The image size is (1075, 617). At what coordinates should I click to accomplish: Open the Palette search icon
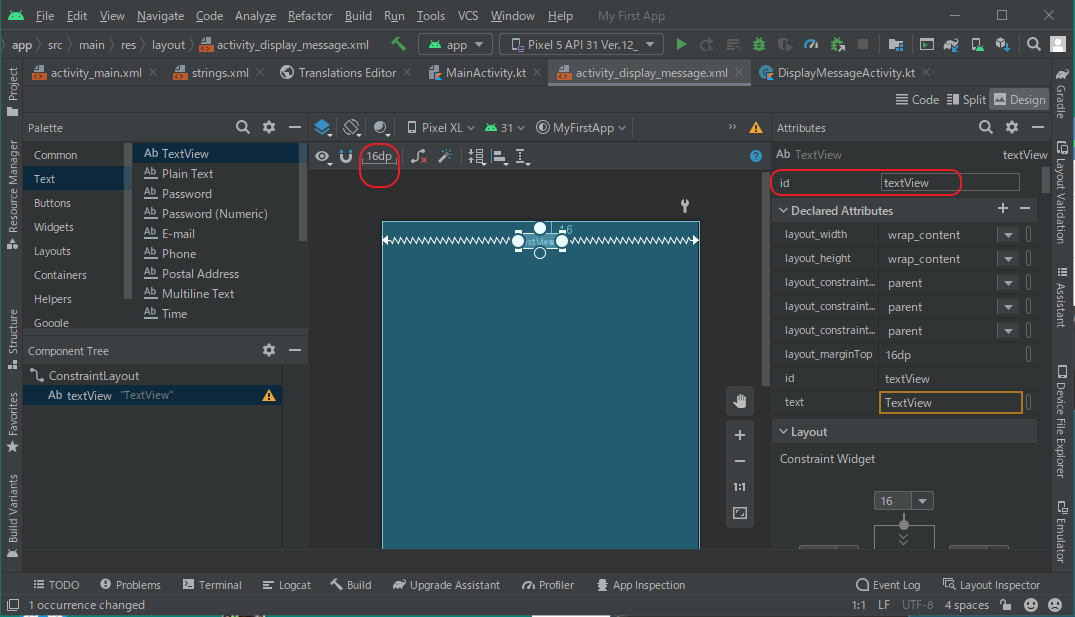243,128
